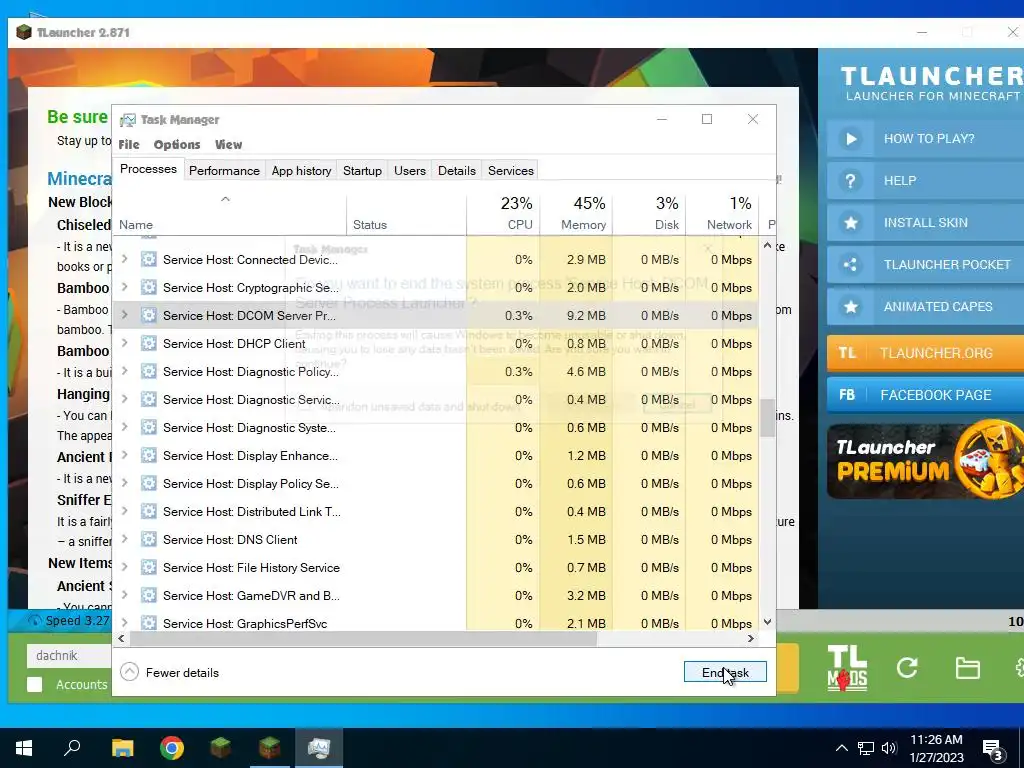1024x768 pixels.
Task: Switch to the App history tab
Action: coord(301,170)
